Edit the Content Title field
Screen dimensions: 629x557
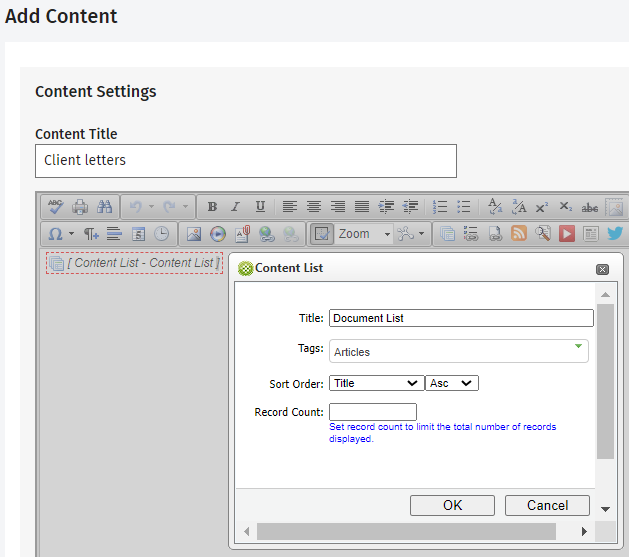246,161
